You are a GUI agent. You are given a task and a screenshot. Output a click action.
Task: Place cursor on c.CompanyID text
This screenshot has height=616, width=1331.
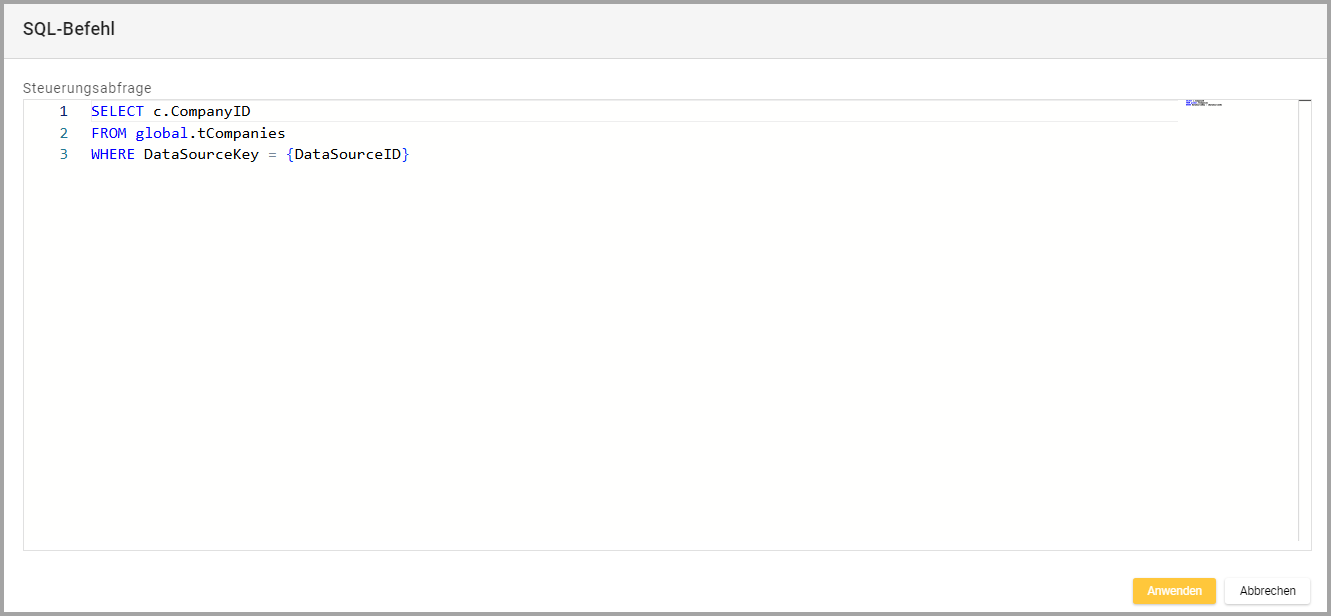(201, 111)
